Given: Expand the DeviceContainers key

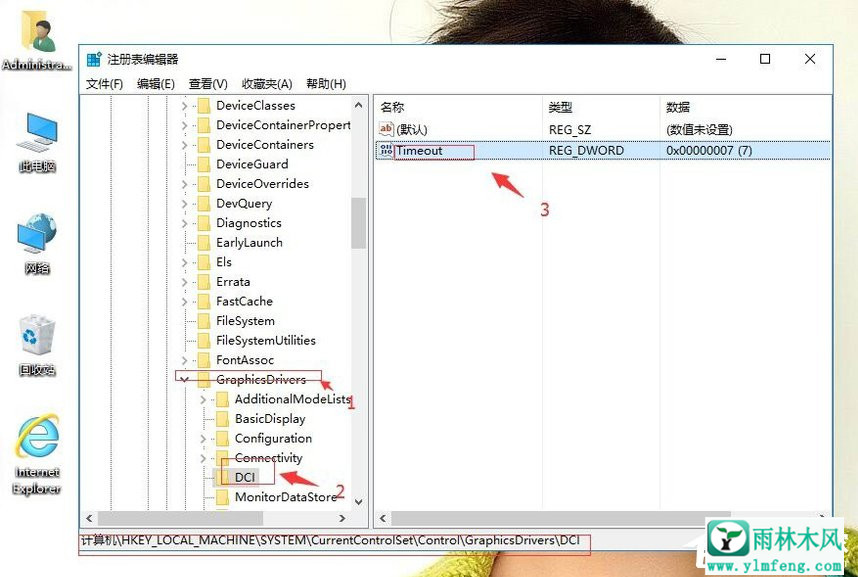Looking at the screenshot, I should (184, 145).
